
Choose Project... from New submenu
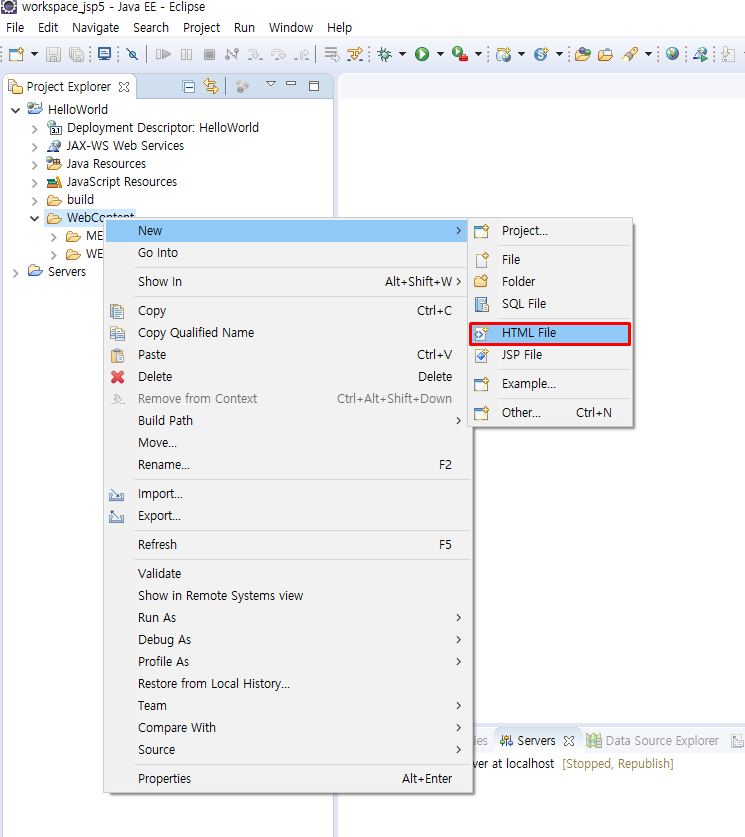click(x=550, y=231)
